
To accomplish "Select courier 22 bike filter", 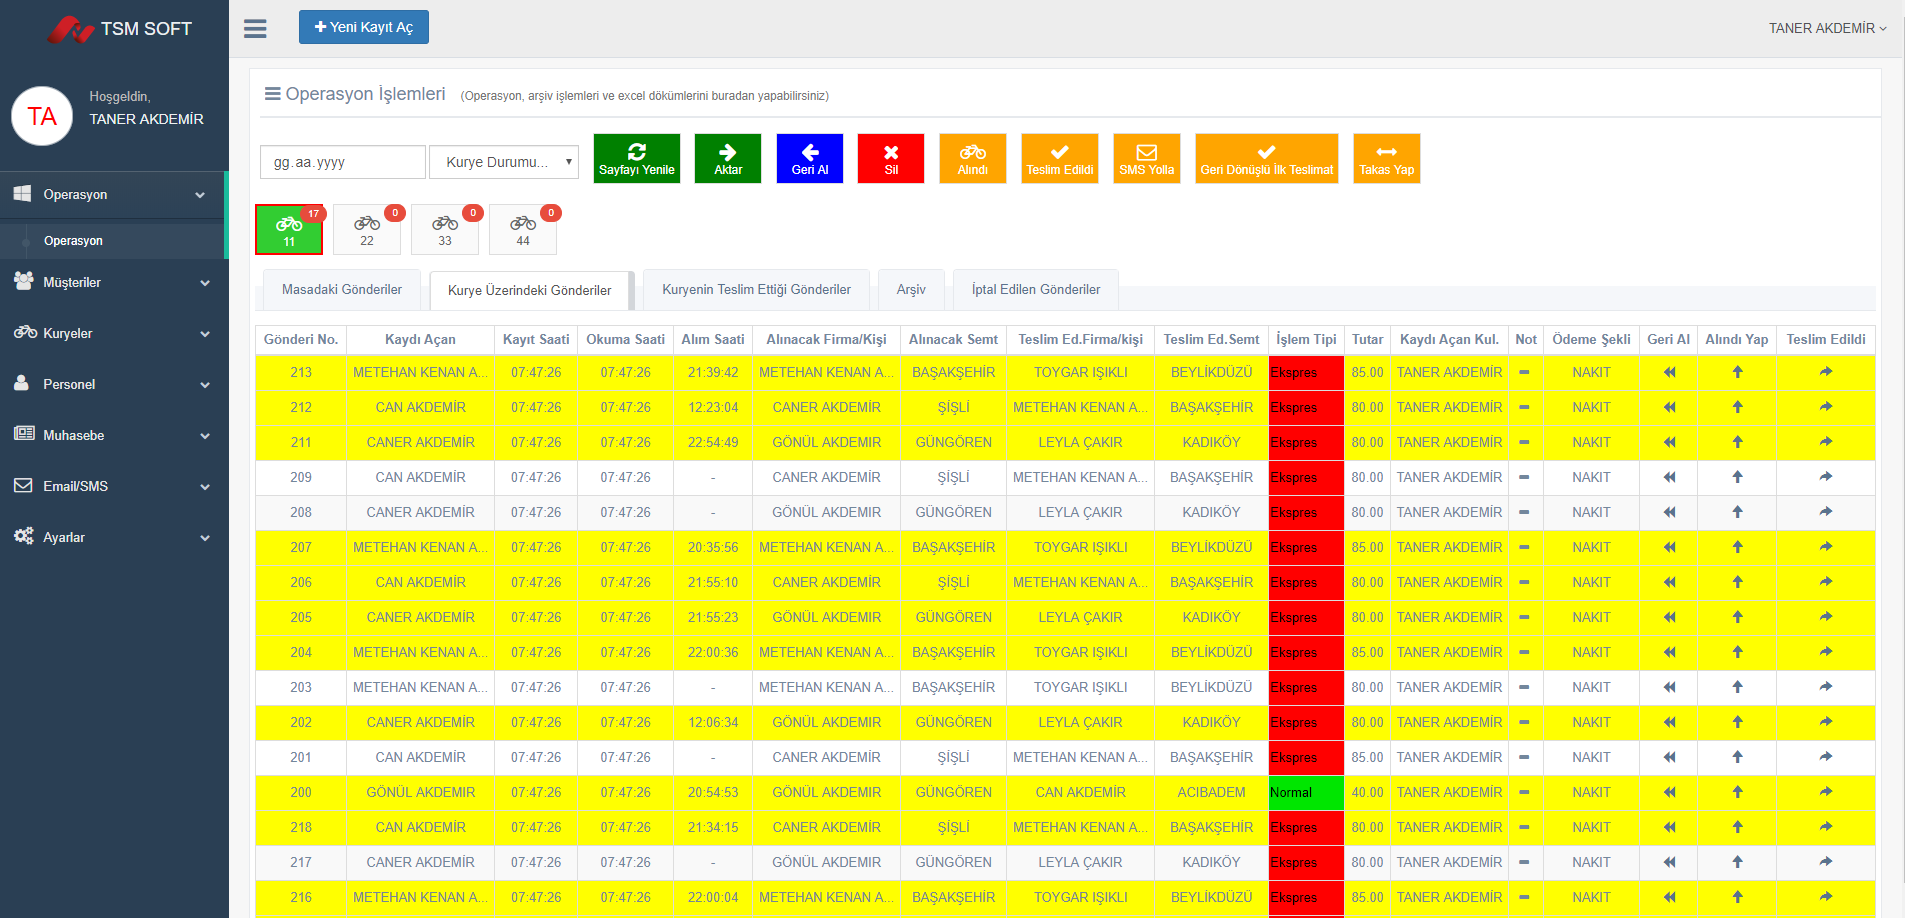I will [x=367, y=229].
